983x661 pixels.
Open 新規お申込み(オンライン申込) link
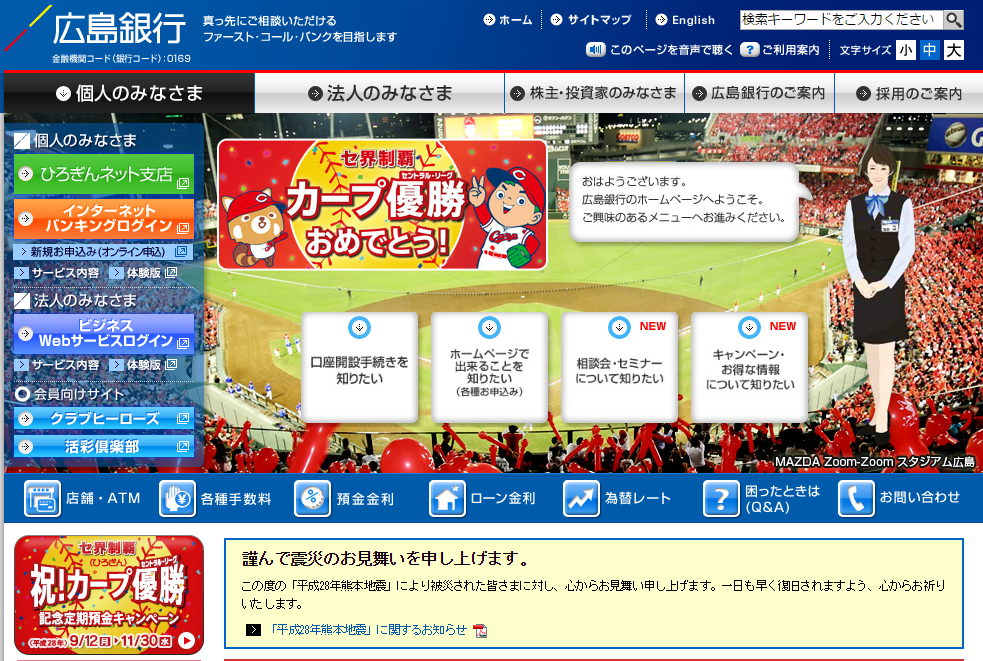click(103, 252)
